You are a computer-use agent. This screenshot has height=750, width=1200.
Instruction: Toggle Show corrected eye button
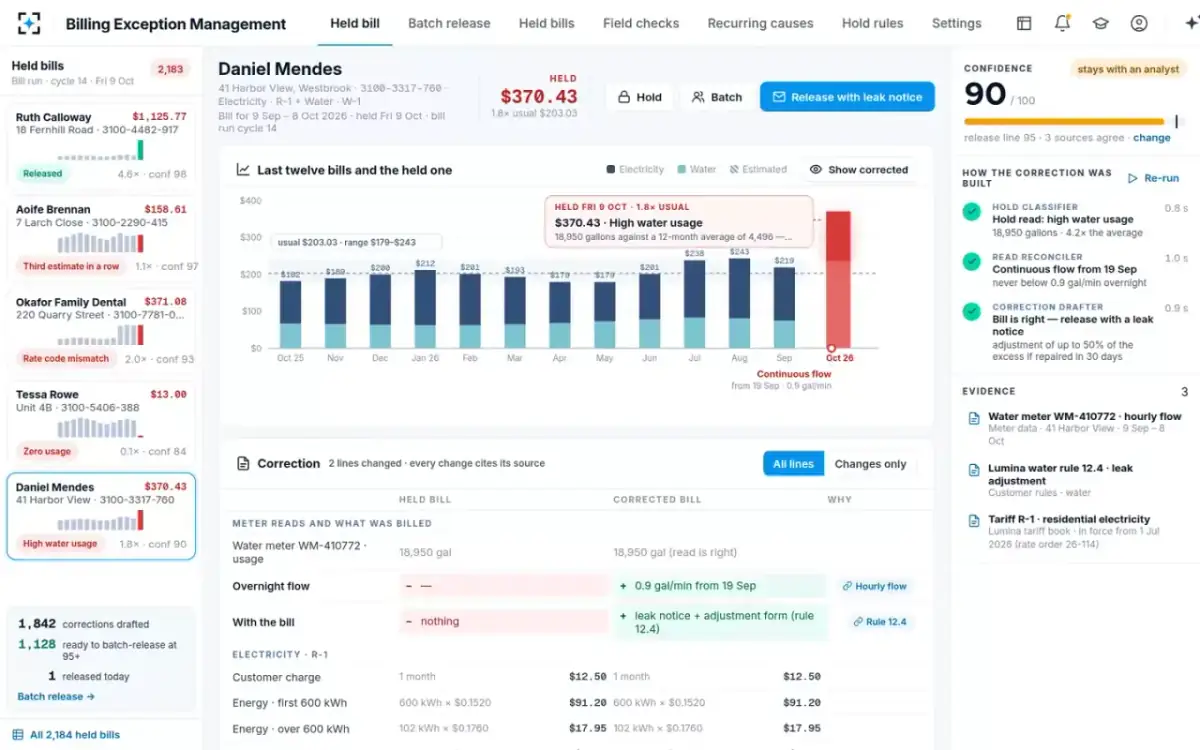[858, 170]
